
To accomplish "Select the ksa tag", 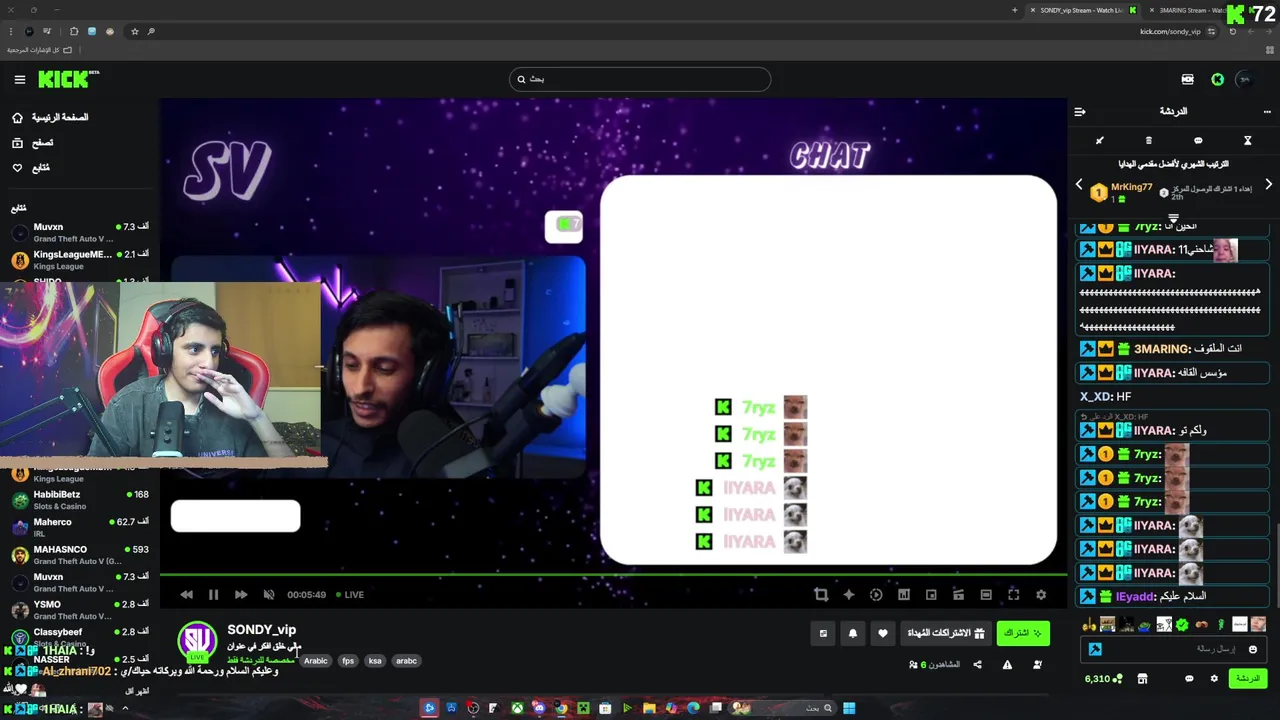I will (x=375, y=661).
